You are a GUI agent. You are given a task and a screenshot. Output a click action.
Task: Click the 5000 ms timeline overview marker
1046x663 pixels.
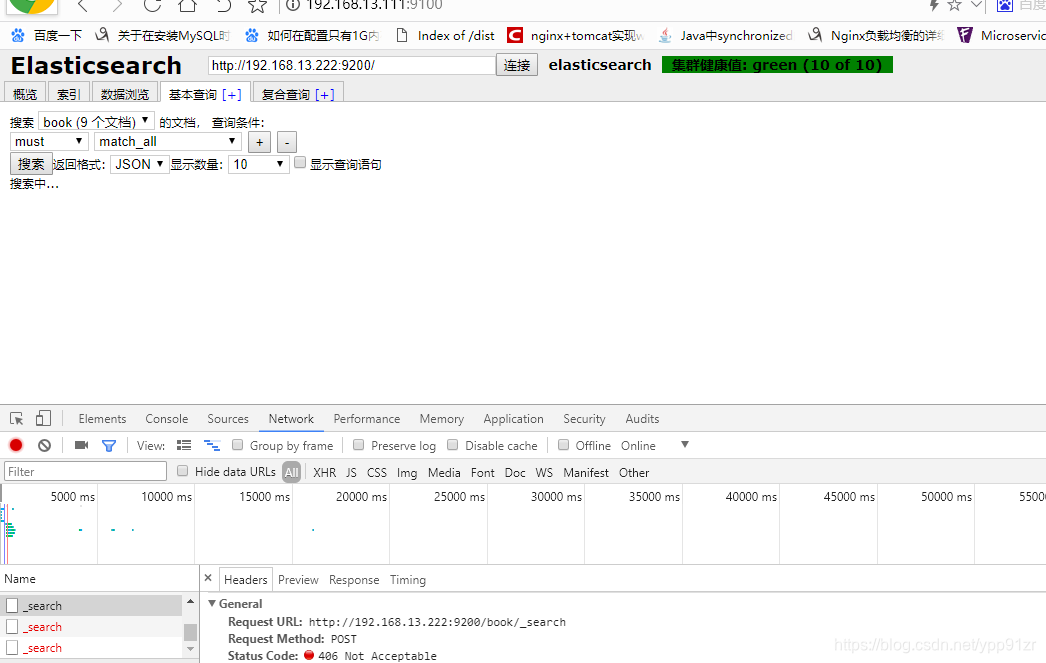pyautogui.click(x=73, y=496)
